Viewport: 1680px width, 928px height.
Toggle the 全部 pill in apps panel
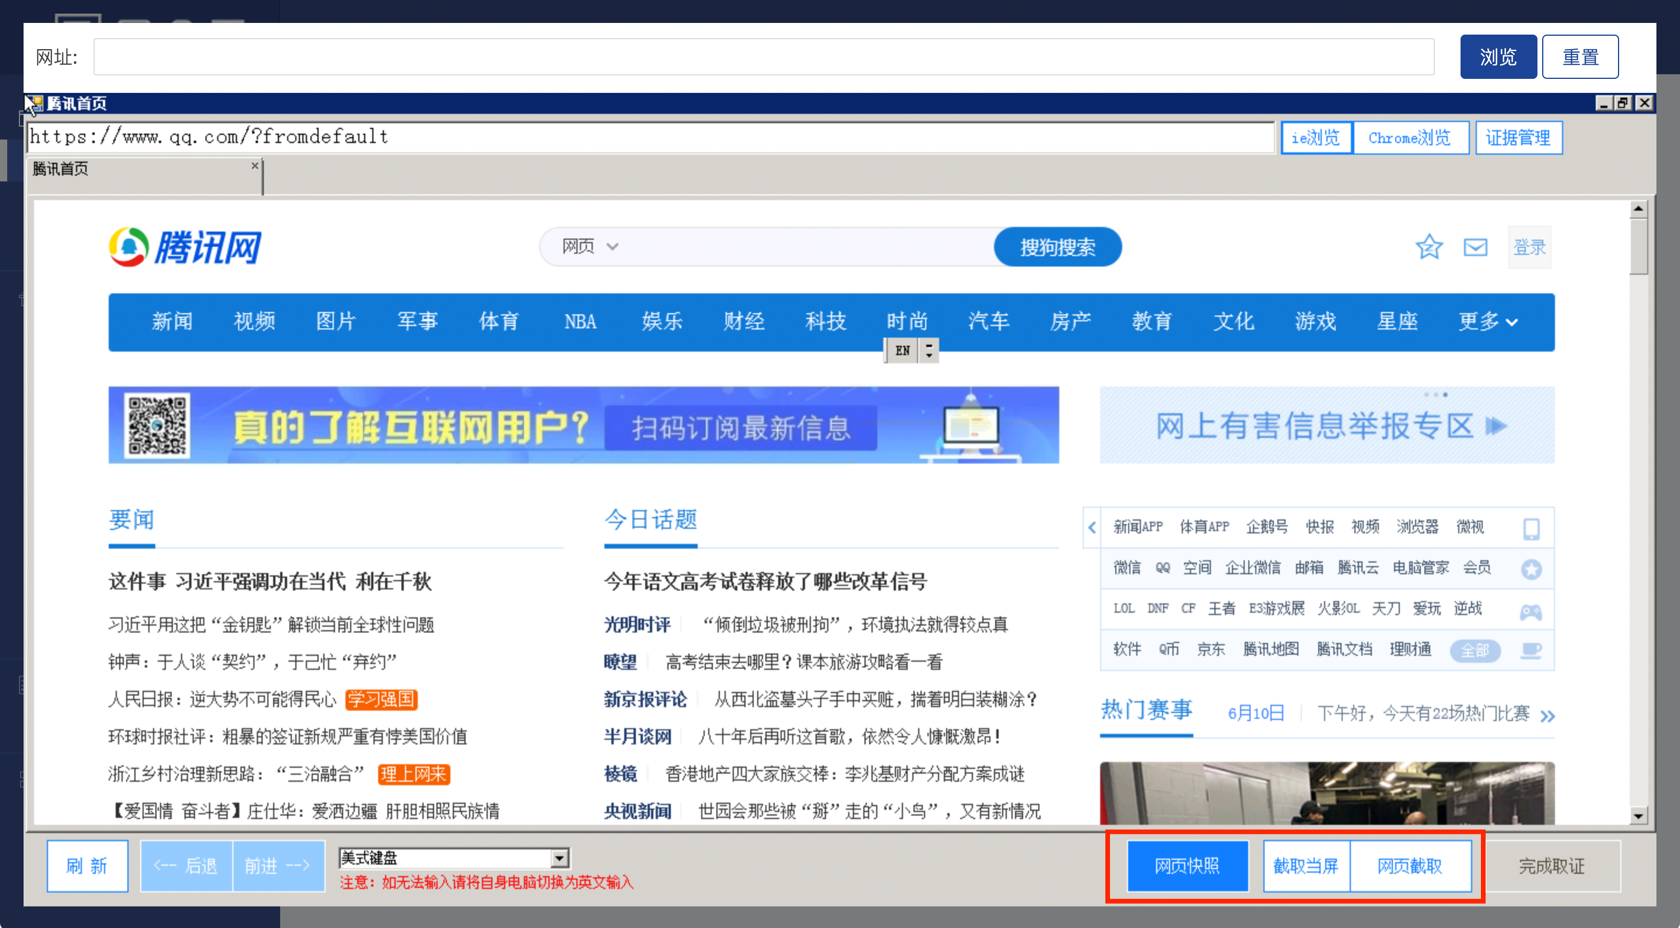1475,650
